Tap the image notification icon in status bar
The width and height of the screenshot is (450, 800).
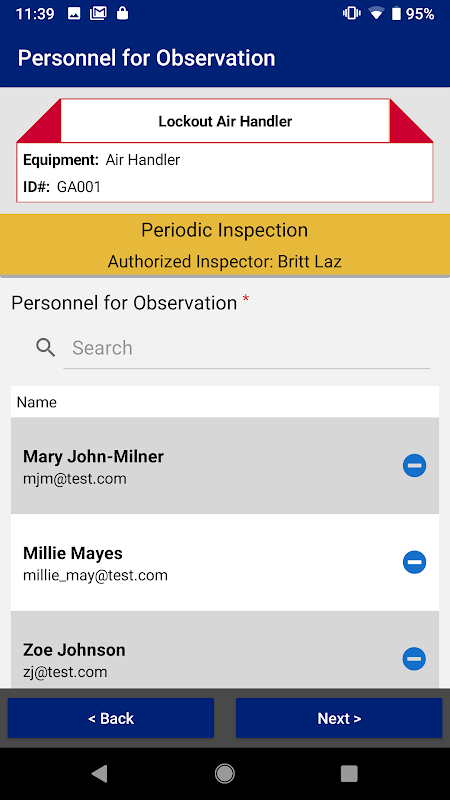[x=74, y=14]
